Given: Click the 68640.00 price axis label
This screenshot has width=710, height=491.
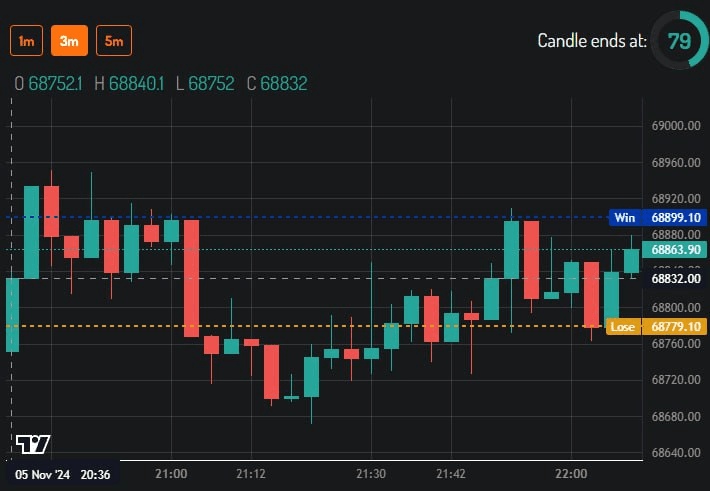Looking at the screenshot, I should point(676,452).
